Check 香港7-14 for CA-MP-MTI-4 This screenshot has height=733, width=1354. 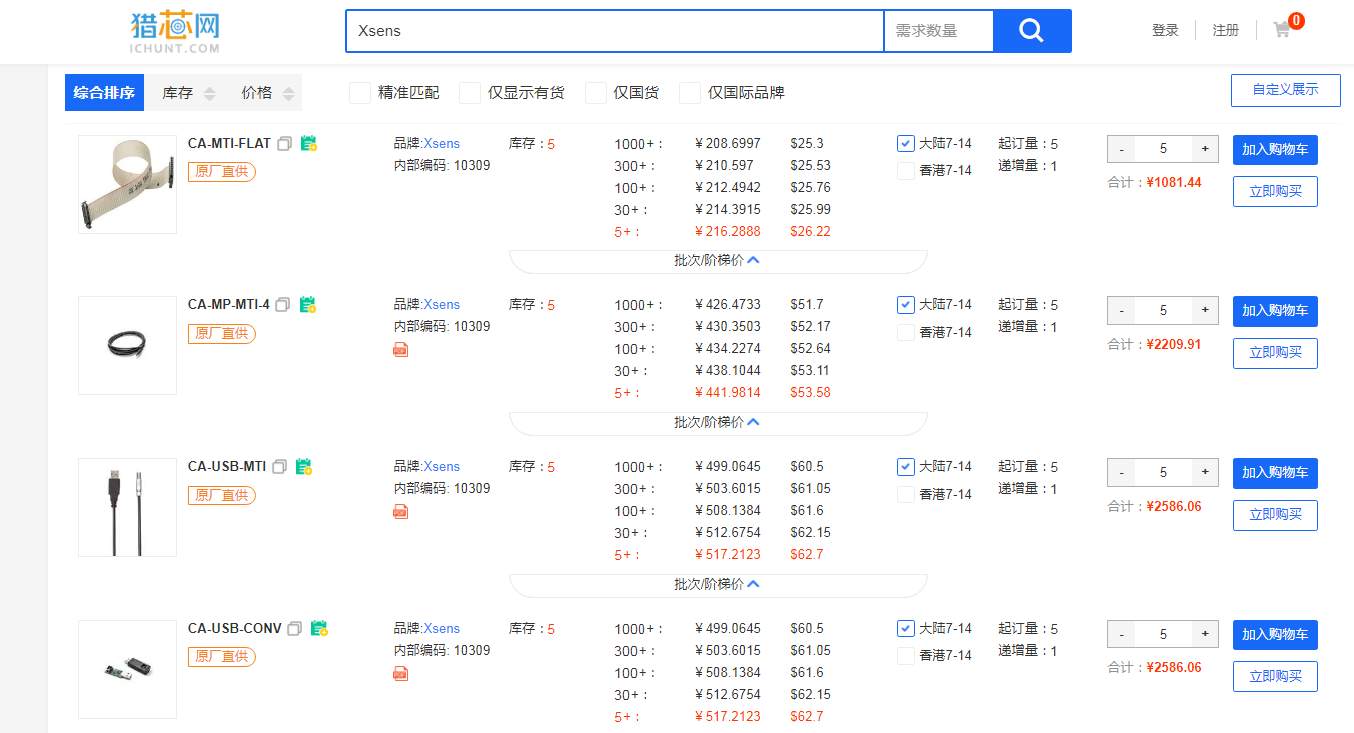pos(906,332)
